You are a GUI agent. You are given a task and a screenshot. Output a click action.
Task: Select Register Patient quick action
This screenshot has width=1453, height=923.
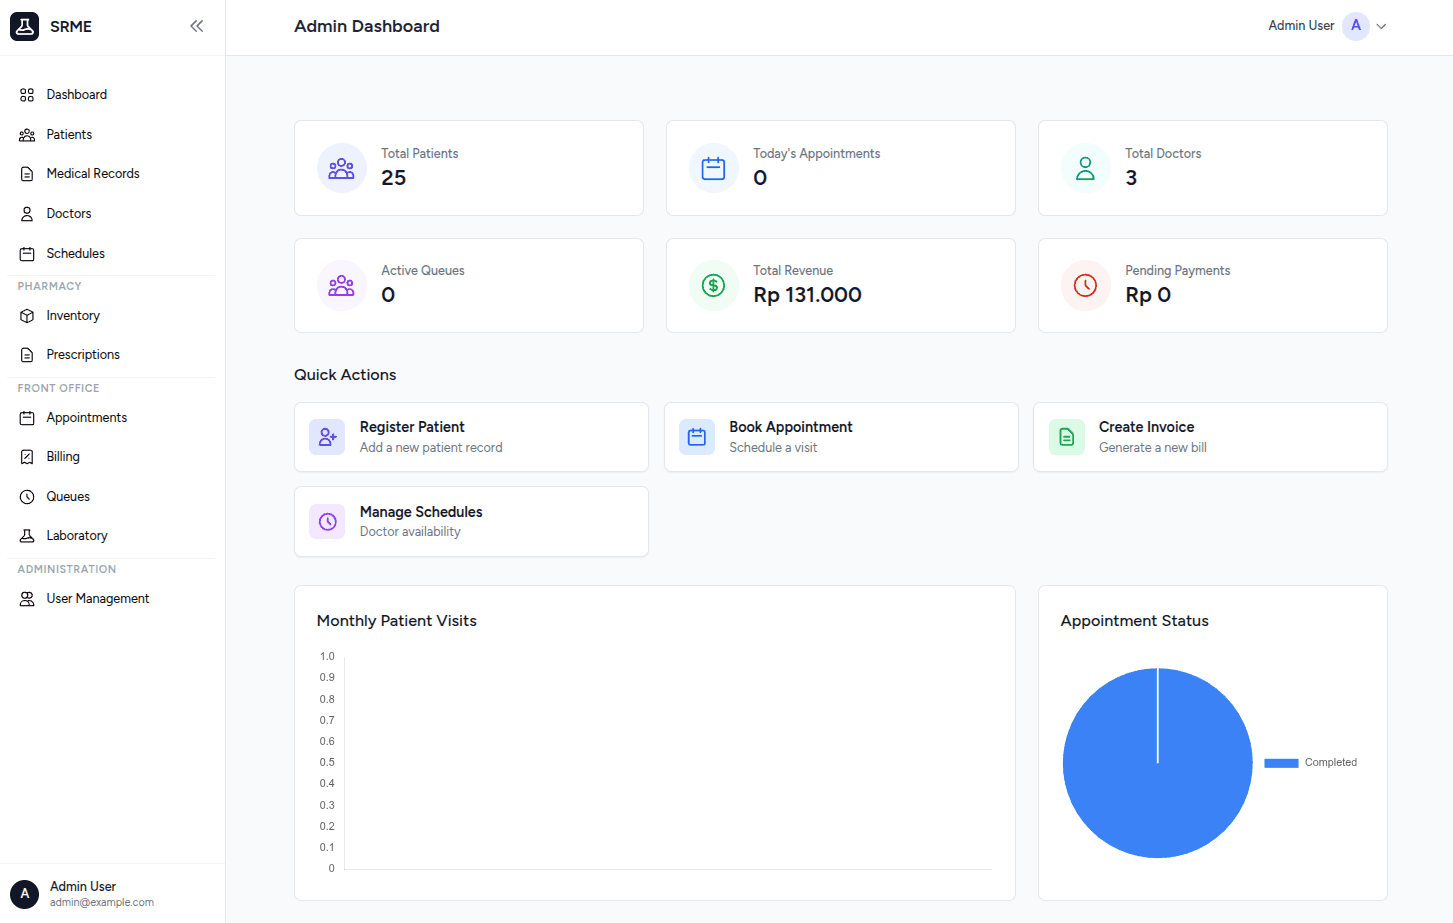(x=471, y=437)
